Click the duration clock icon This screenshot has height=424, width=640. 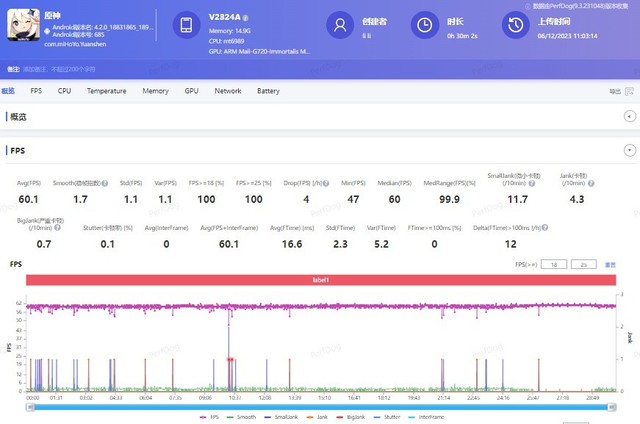(x=427, y=26)
